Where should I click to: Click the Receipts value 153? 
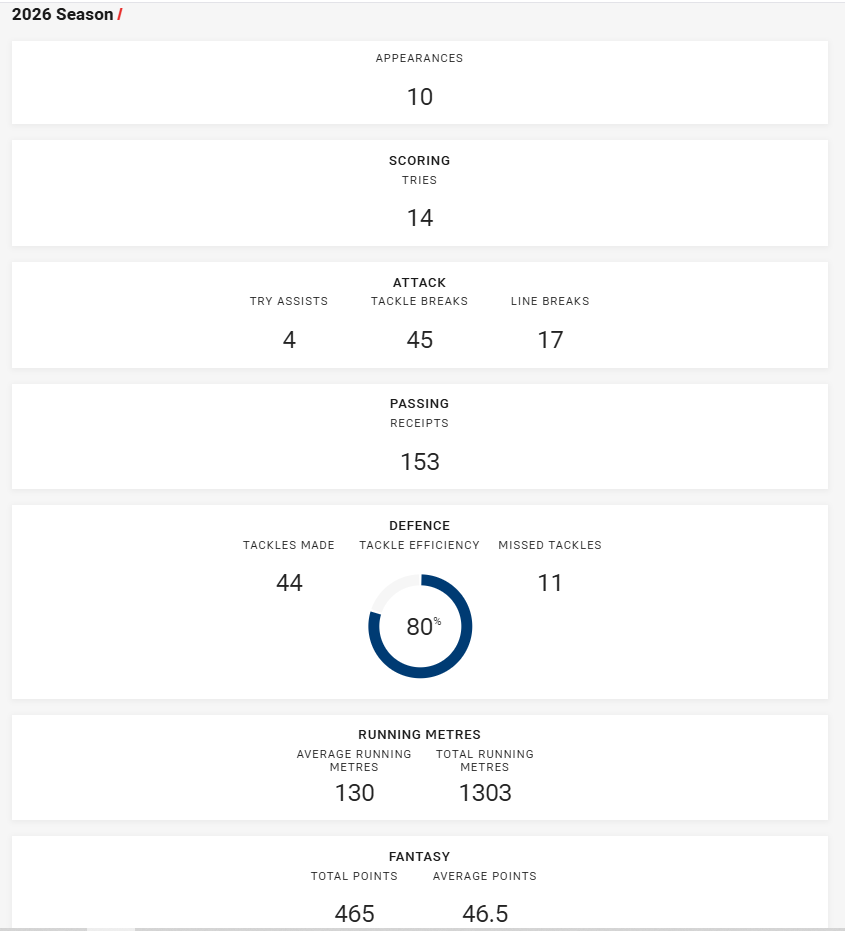point(420,461)
